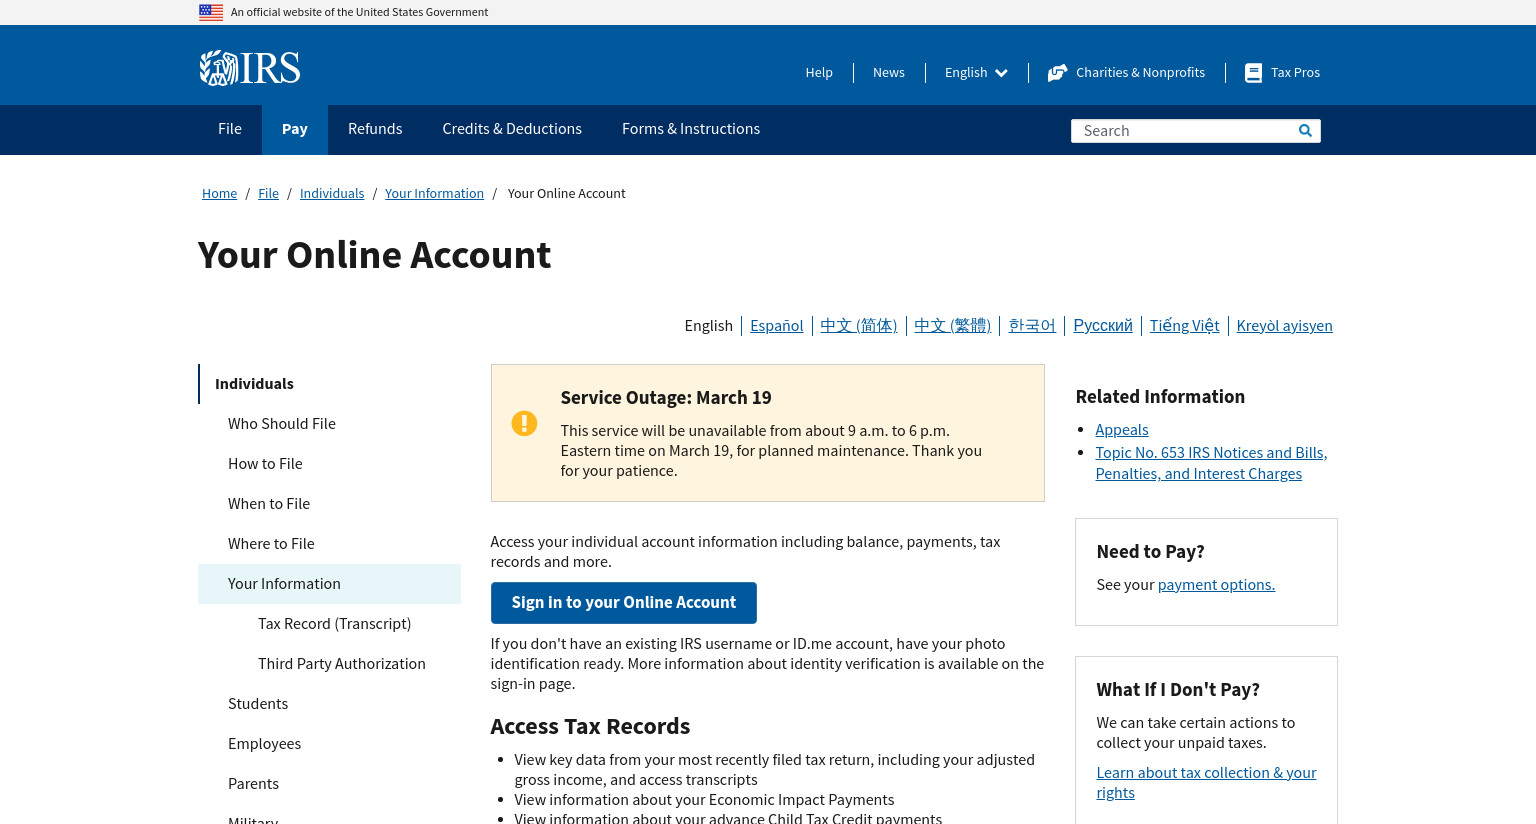This screenshot has width=1536, height=824.
Task: Click the Charities & Nonprofits handshake icon
Action: pyautogui.click(x=1057, y=73)
